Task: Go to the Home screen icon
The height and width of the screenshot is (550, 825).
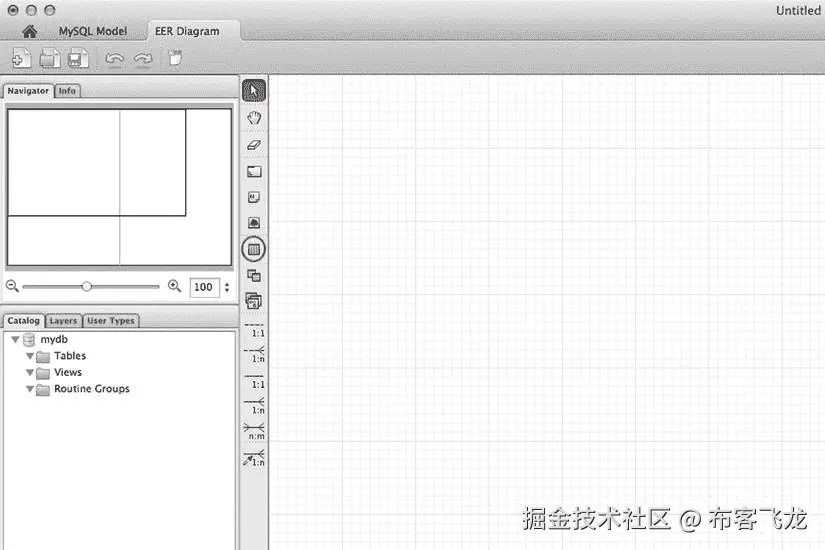Action: 29,32
